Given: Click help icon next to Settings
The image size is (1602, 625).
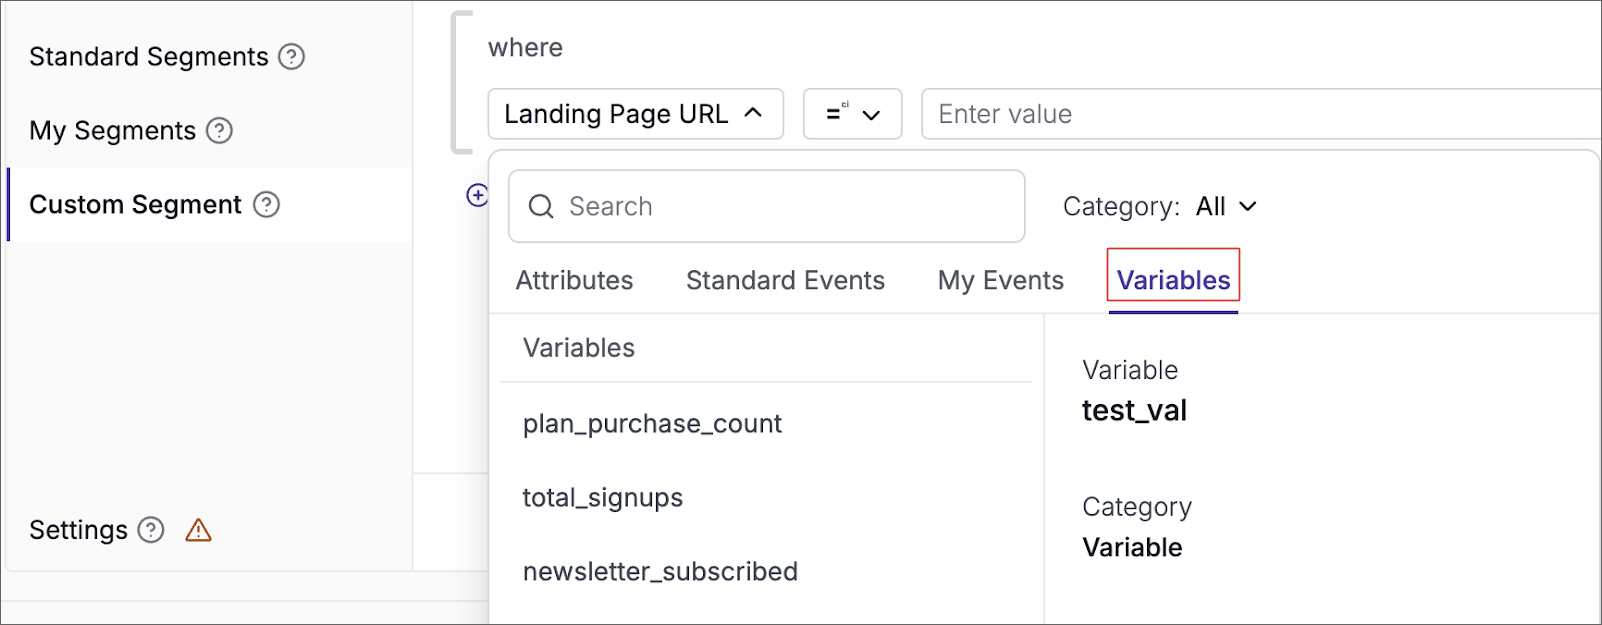Looking at the screenshot, I should point(151,530).
